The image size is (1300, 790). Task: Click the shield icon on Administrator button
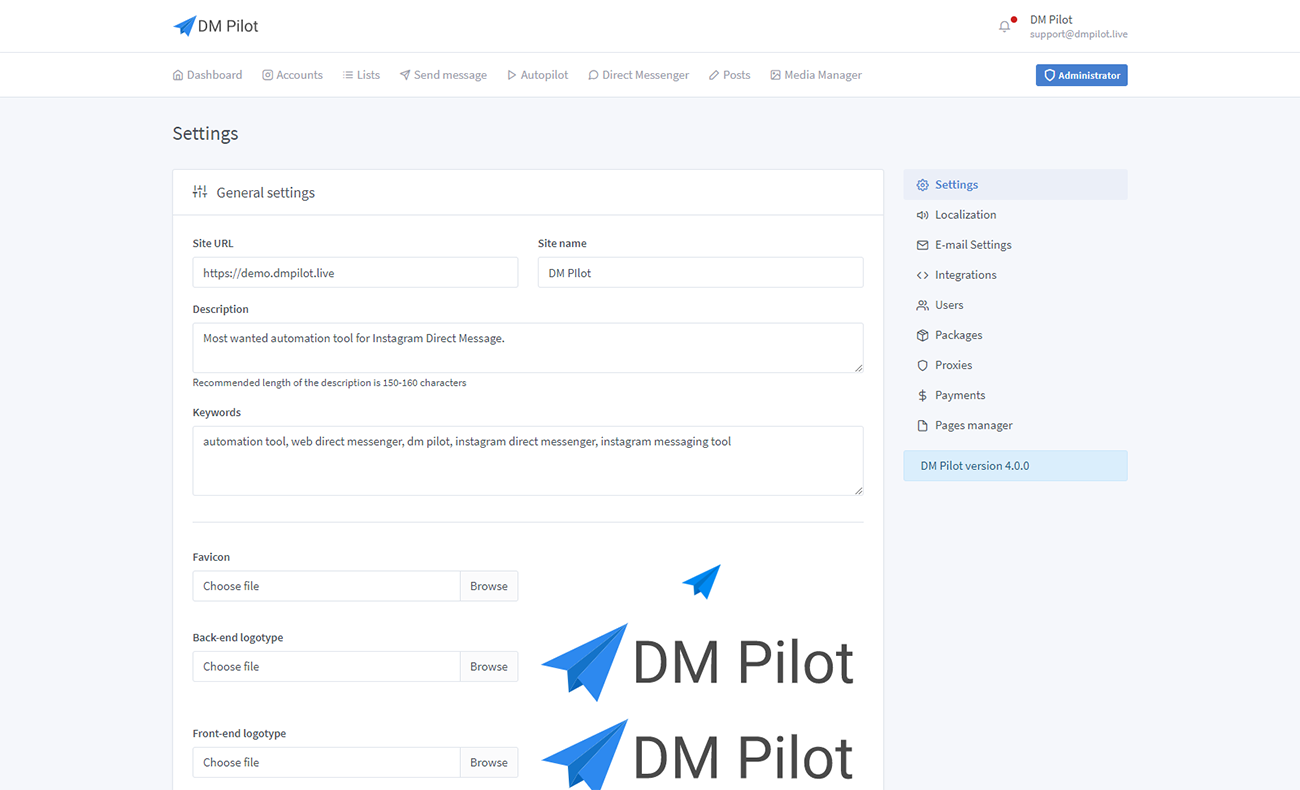[1050, 75]
